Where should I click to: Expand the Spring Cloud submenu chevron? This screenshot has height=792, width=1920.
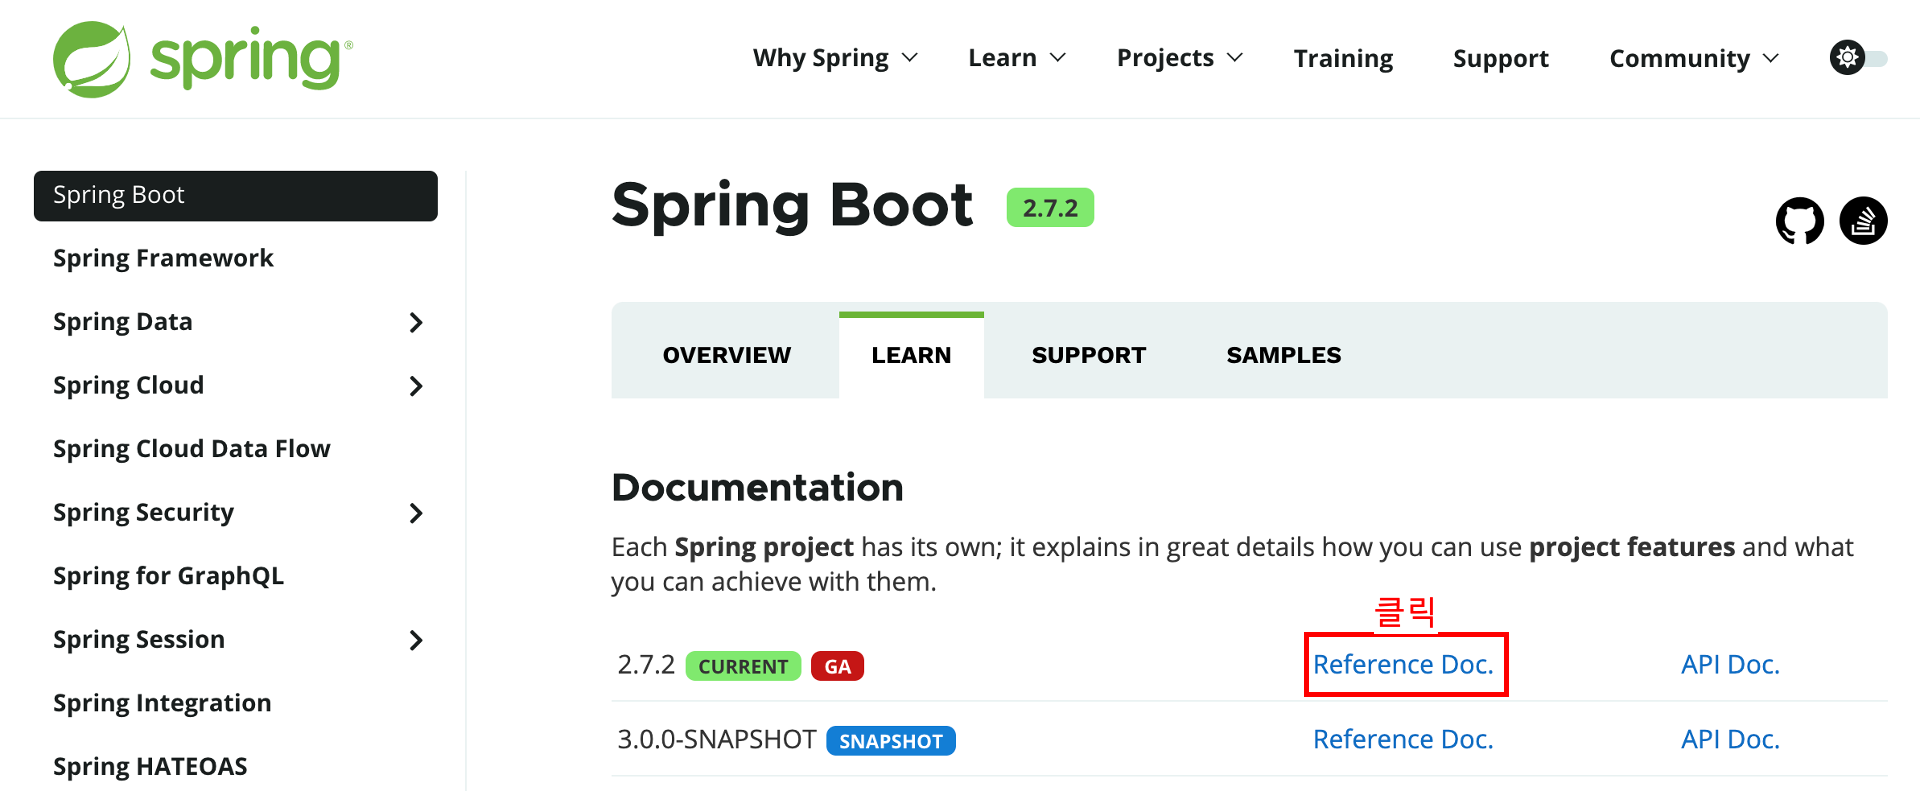[416, 386]
